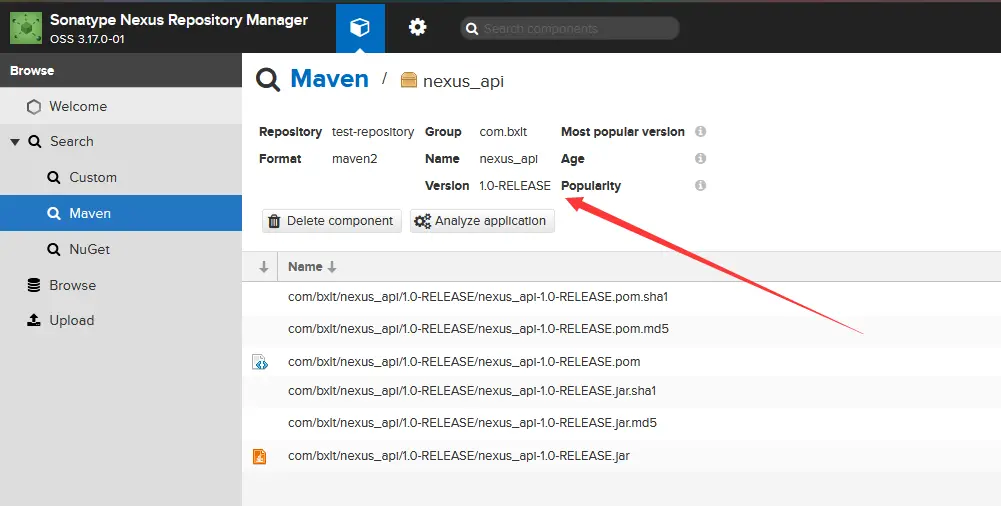Open the Browse cube icon in header
This screenshot has height=506, width=1001.
click(x=360, y=28)
